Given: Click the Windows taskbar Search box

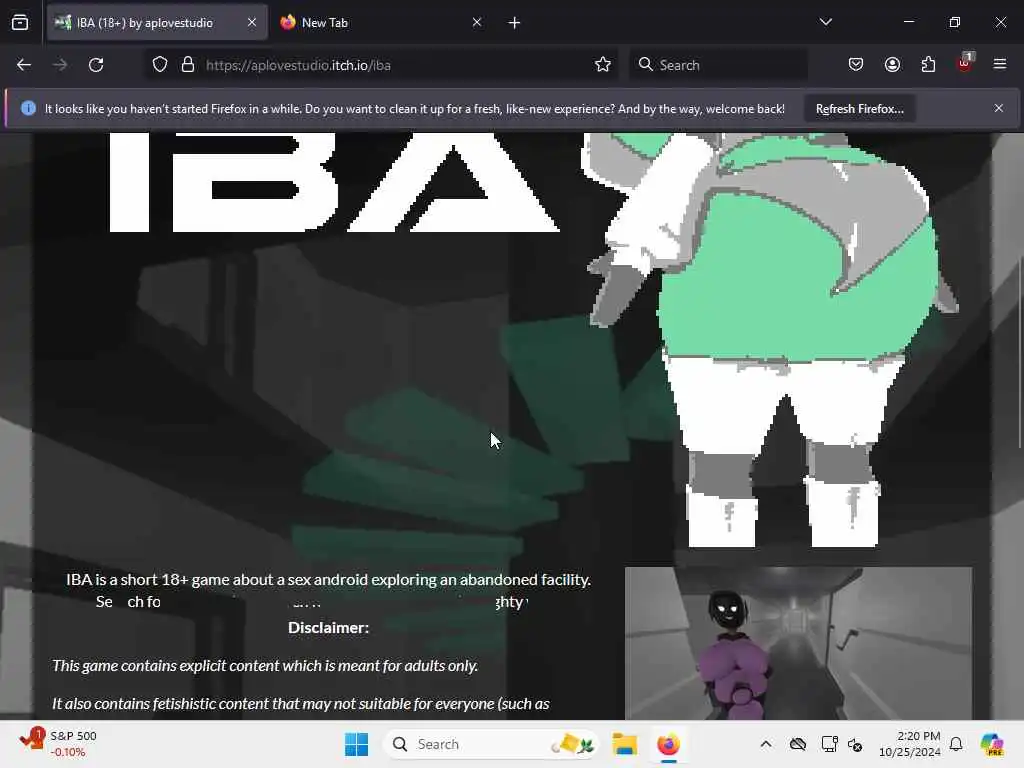Looking at the screenshot, I should point(491,744).
